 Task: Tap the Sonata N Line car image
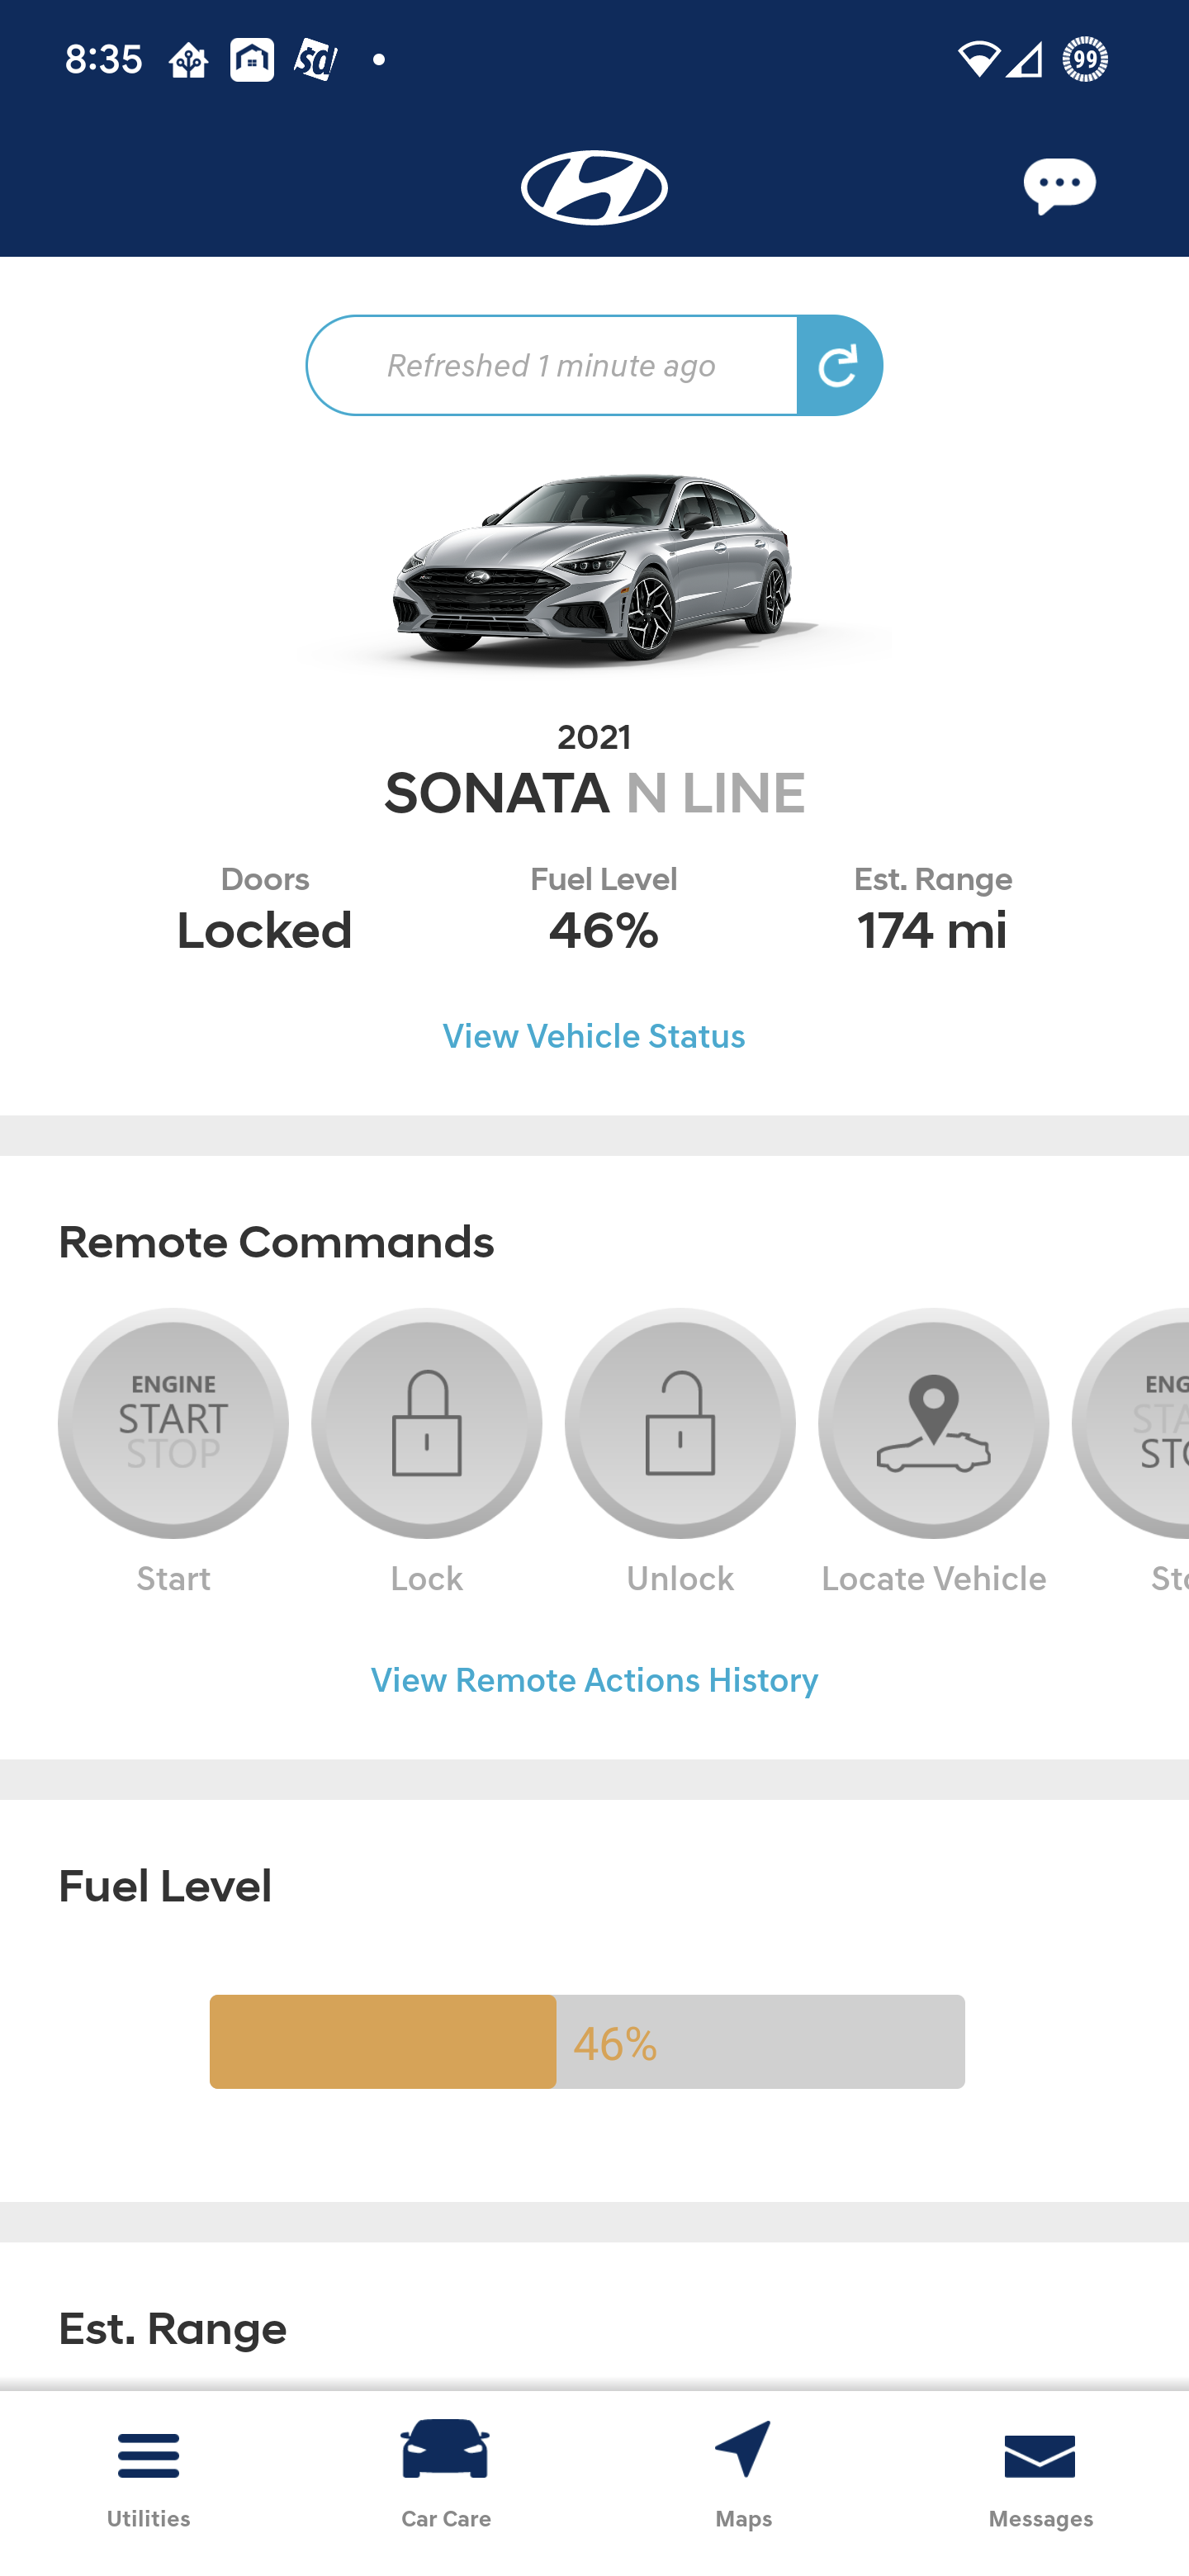pos(594,570)
